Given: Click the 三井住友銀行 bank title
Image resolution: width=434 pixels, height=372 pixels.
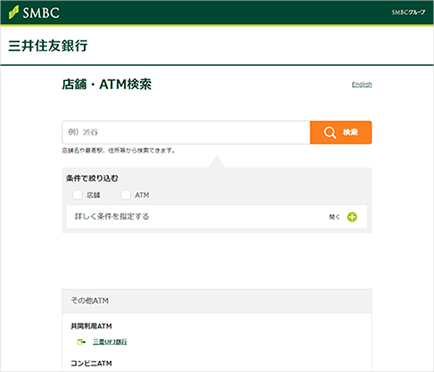Looking at the screenshot, I should tap(48, 46).
